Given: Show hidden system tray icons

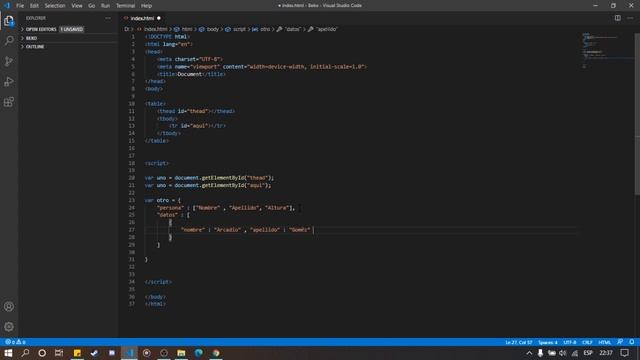Looking at the screenshot, I should (529, 353).
